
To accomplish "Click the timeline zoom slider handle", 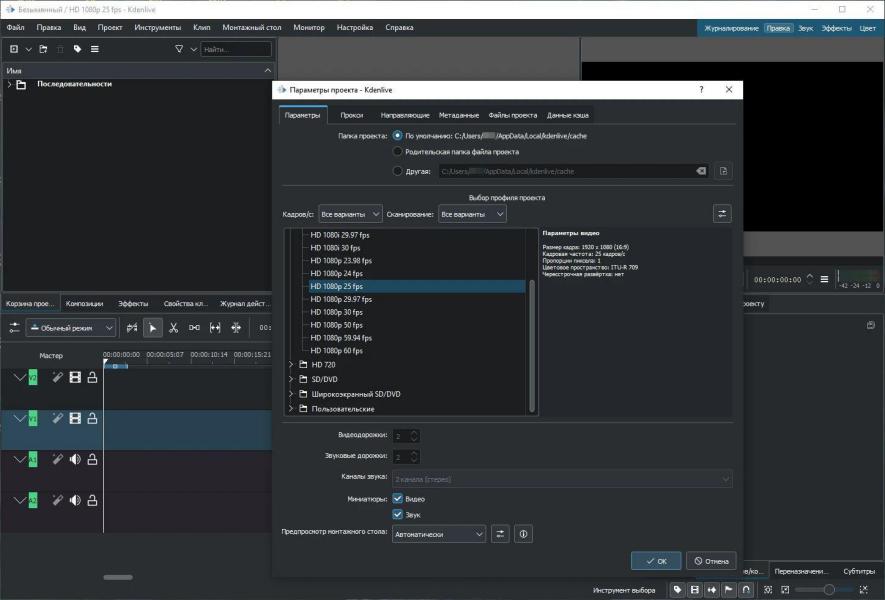I will (829, 590).
